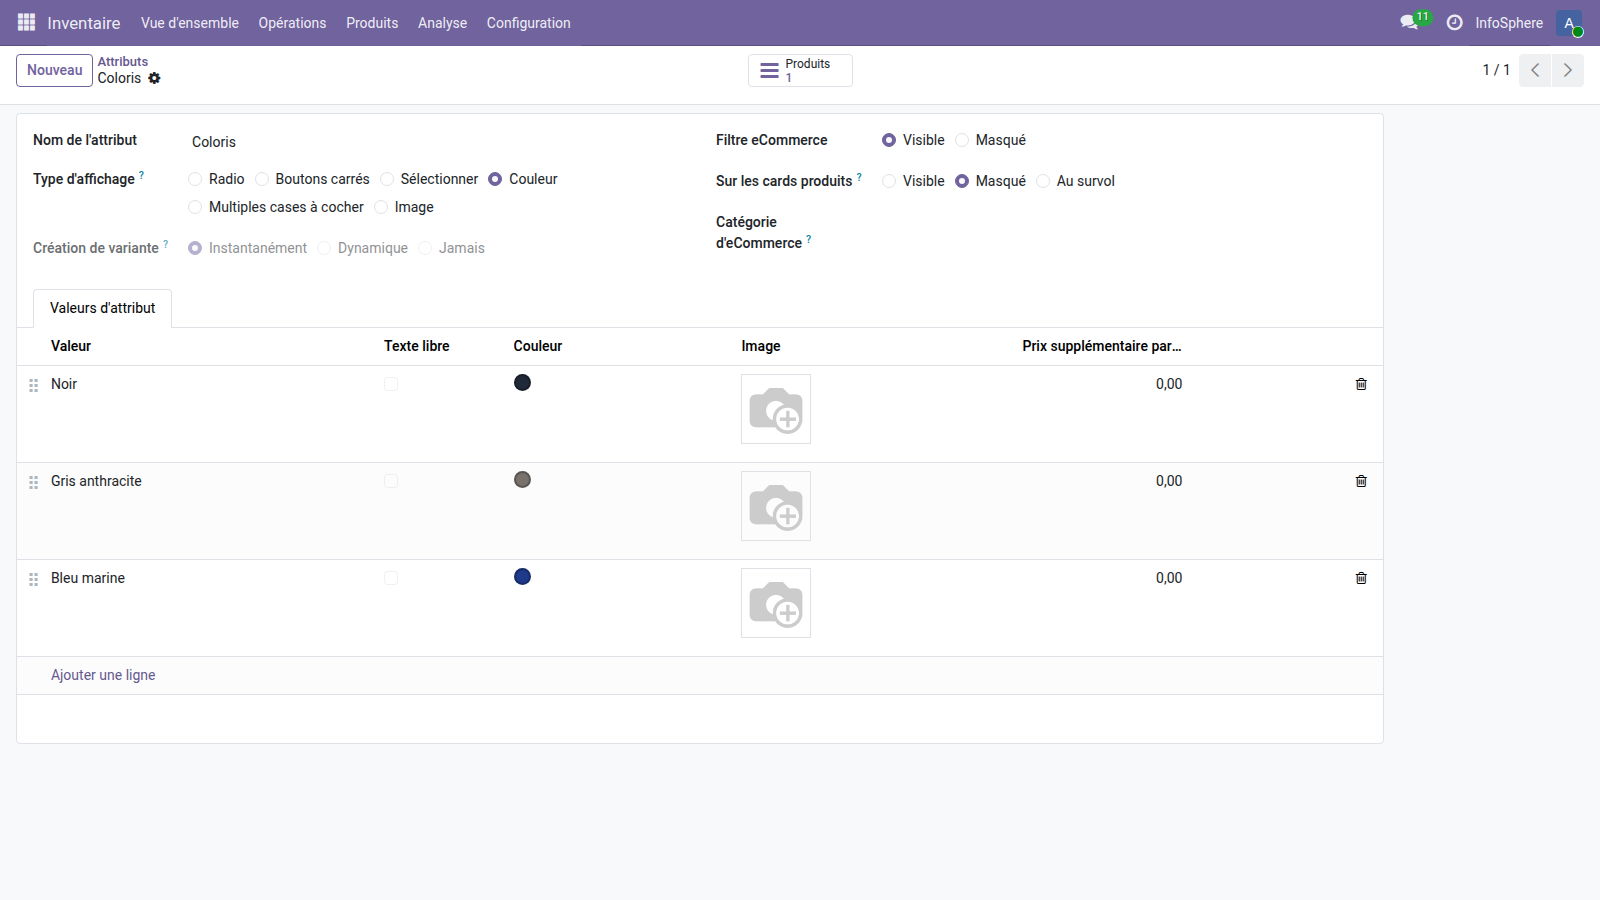Toggle Texte libre checkbox for Noir
This screenshot has height=900, width=1600.
coord(391,384)
